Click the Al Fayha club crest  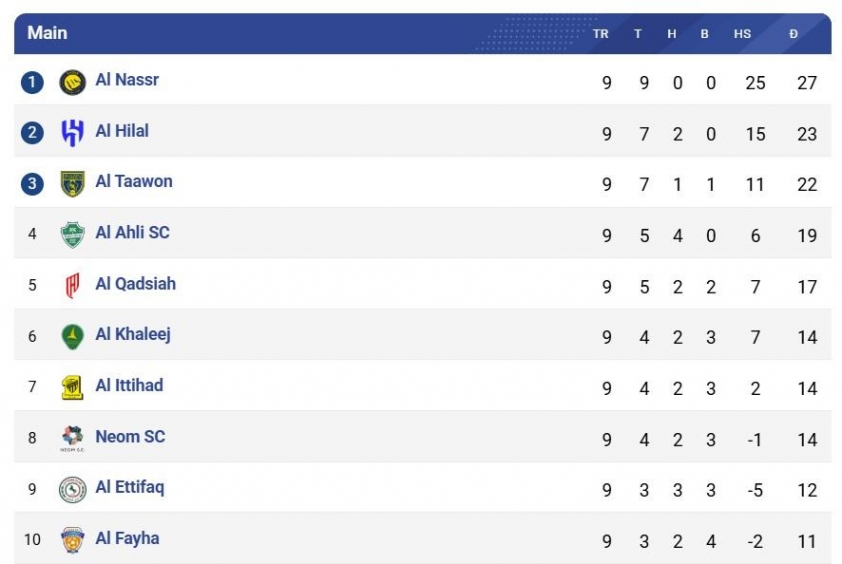coord(72,540)
